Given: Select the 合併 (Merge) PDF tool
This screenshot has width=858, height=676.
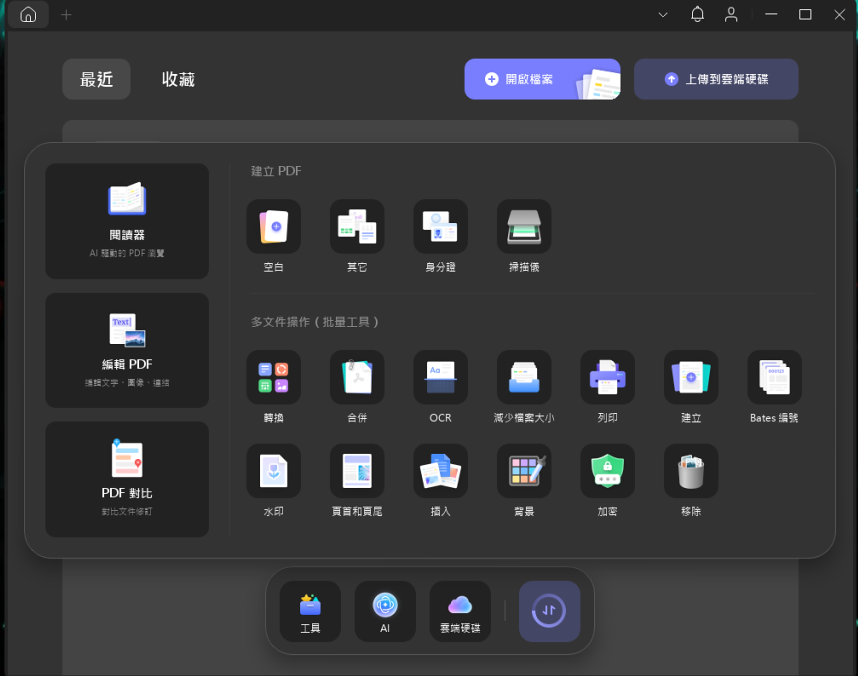Looking at the screenshot, I should (x=357, y=377).
